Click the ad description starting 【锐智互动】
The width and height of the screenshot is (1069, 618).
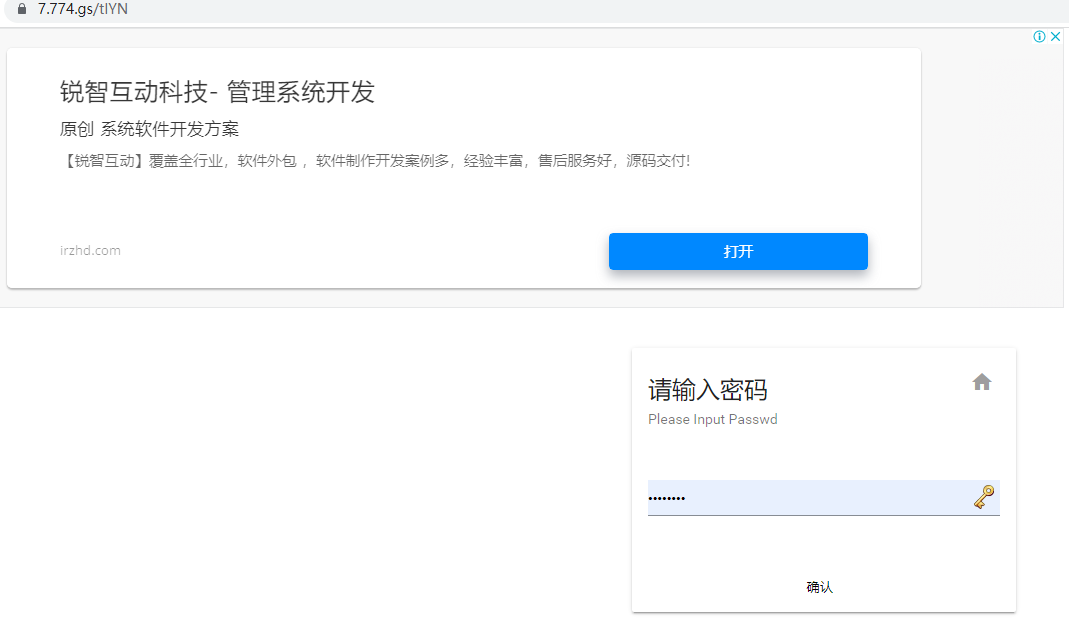375,160
